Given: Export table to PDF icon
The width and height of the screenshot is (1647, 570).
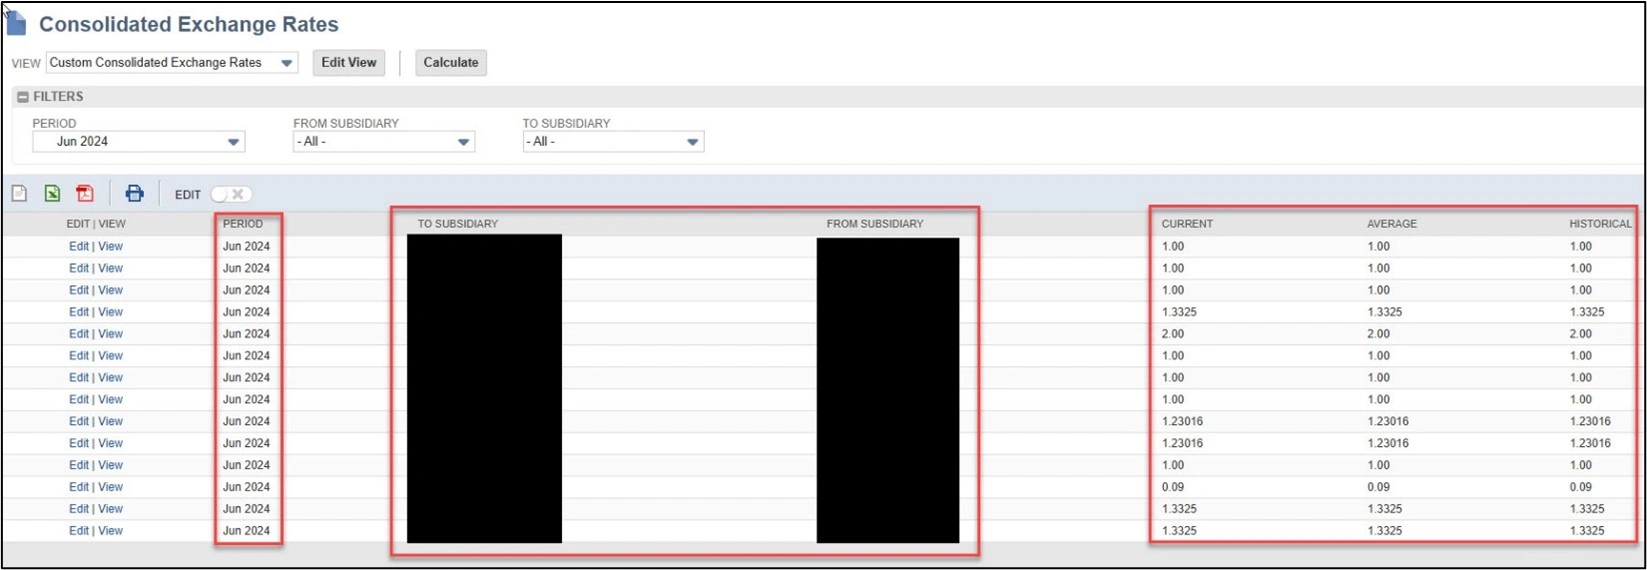Looking at the screenshot, I should click(x=85, y=193).
